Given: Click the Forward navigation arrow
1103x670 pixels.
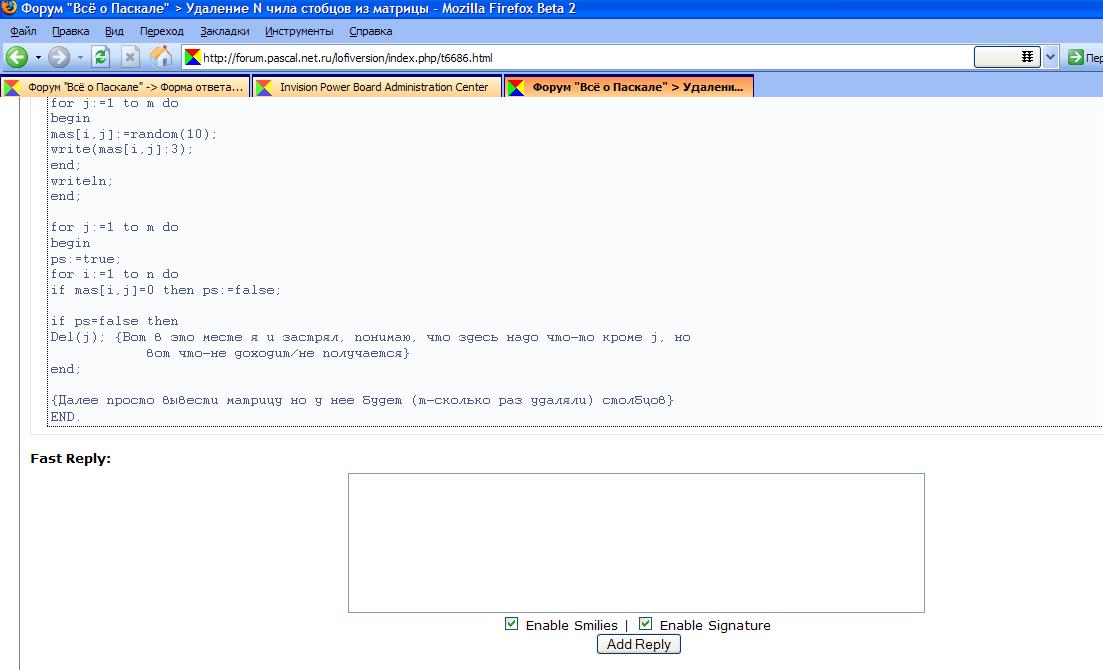Looking at the screenshot, I should click(x=59, y=57).
